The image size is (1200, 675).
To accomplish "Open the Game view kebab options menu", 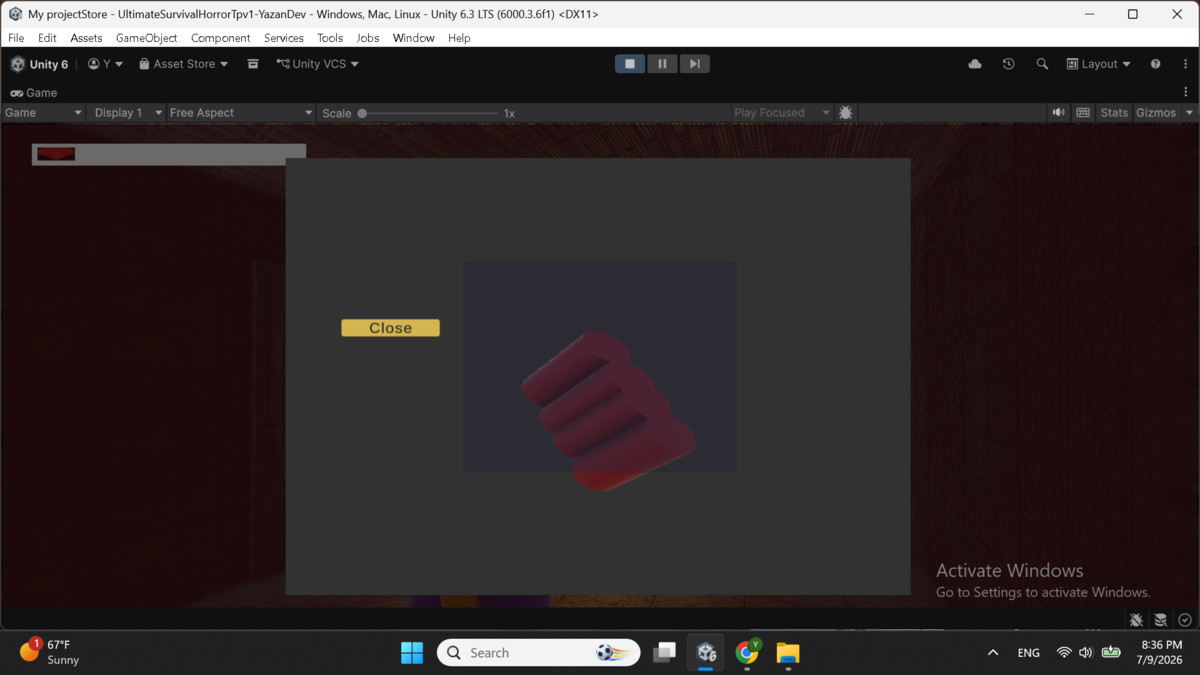I will (x=1186, y=92).
